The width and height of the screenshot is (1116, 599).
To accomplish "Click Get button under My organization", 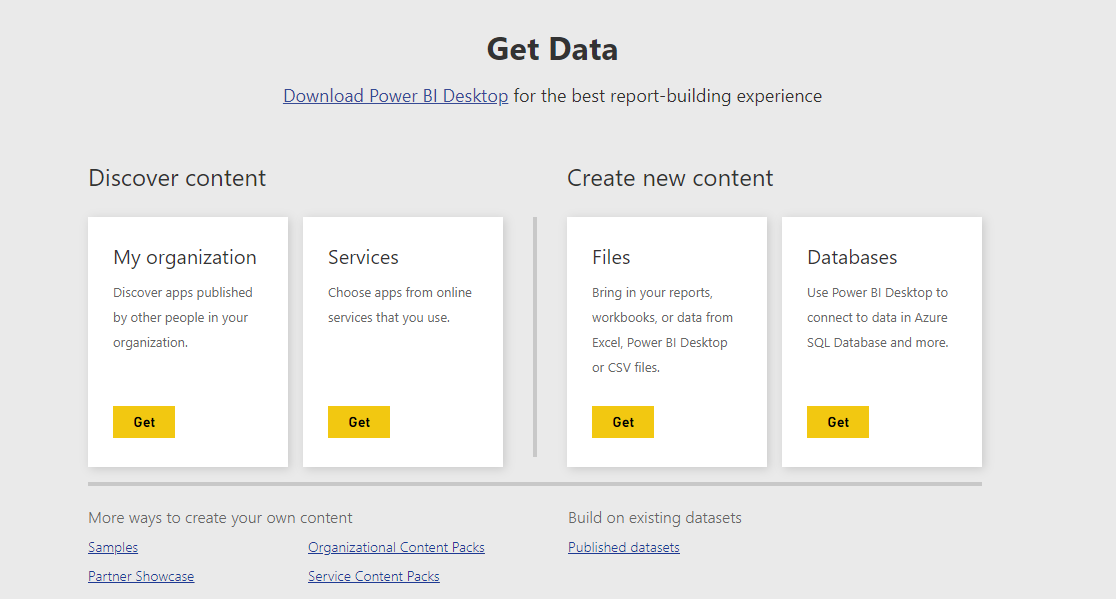I will tap(144, 422).
